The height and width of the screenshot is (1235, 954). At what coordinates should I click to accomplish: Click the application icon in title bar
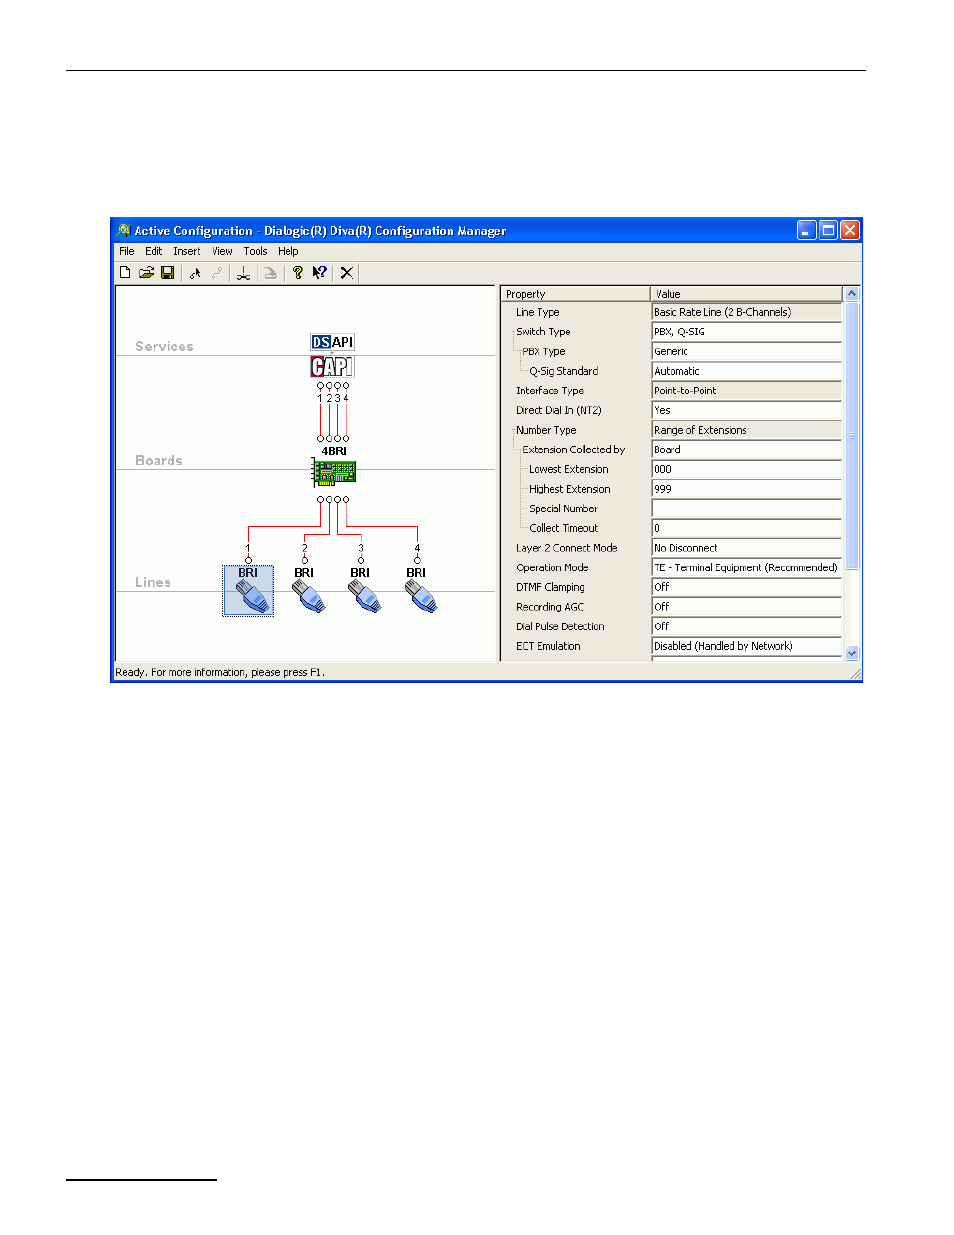click(124, 230)
